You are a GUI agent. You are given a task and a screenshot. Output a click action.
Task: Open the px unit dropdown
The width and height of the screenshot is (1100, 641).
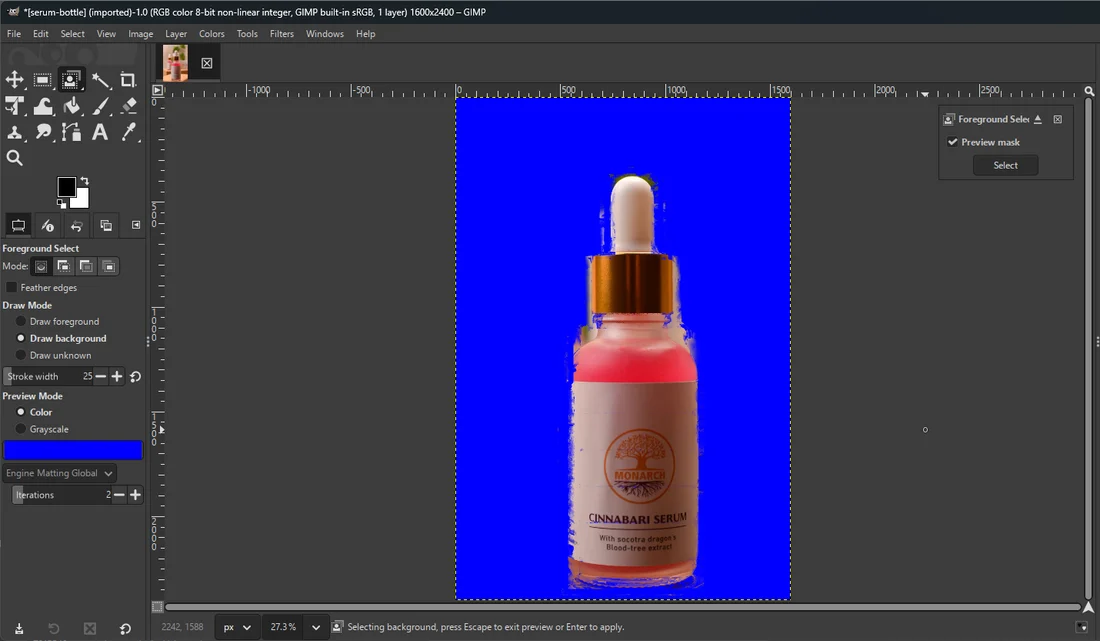pyautogui.click(x=238, y=627)
